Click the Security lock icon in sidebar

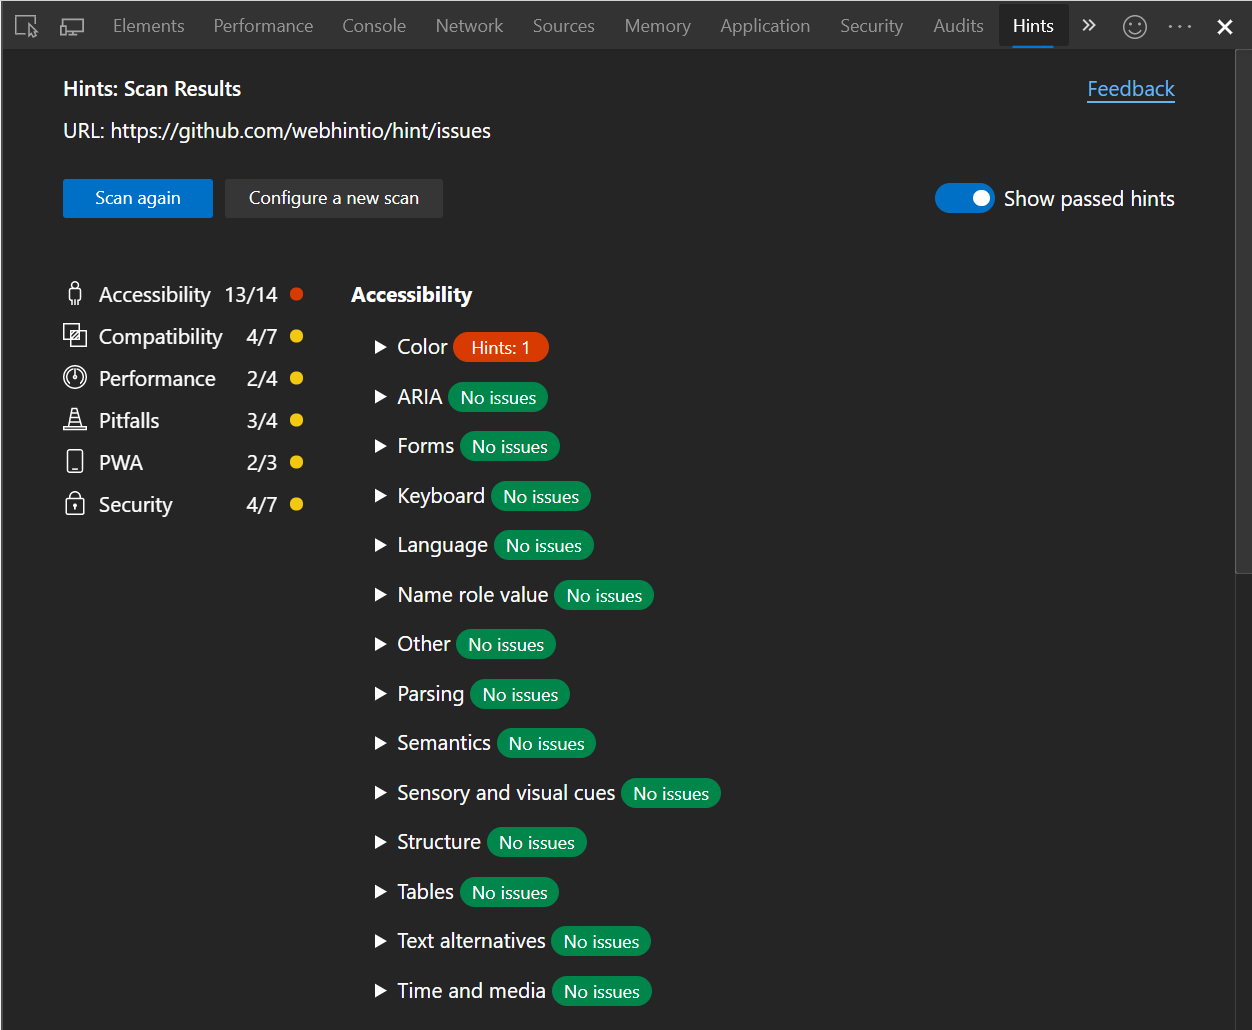(x=75, y=504)
